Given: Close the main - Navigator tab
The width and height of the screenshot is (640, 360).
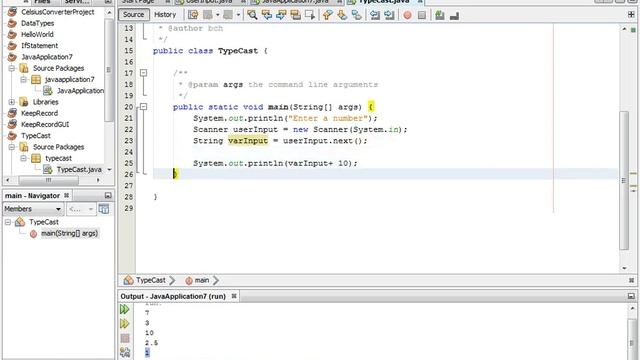Looking at the screenshot, I should [x=67, y=196].
